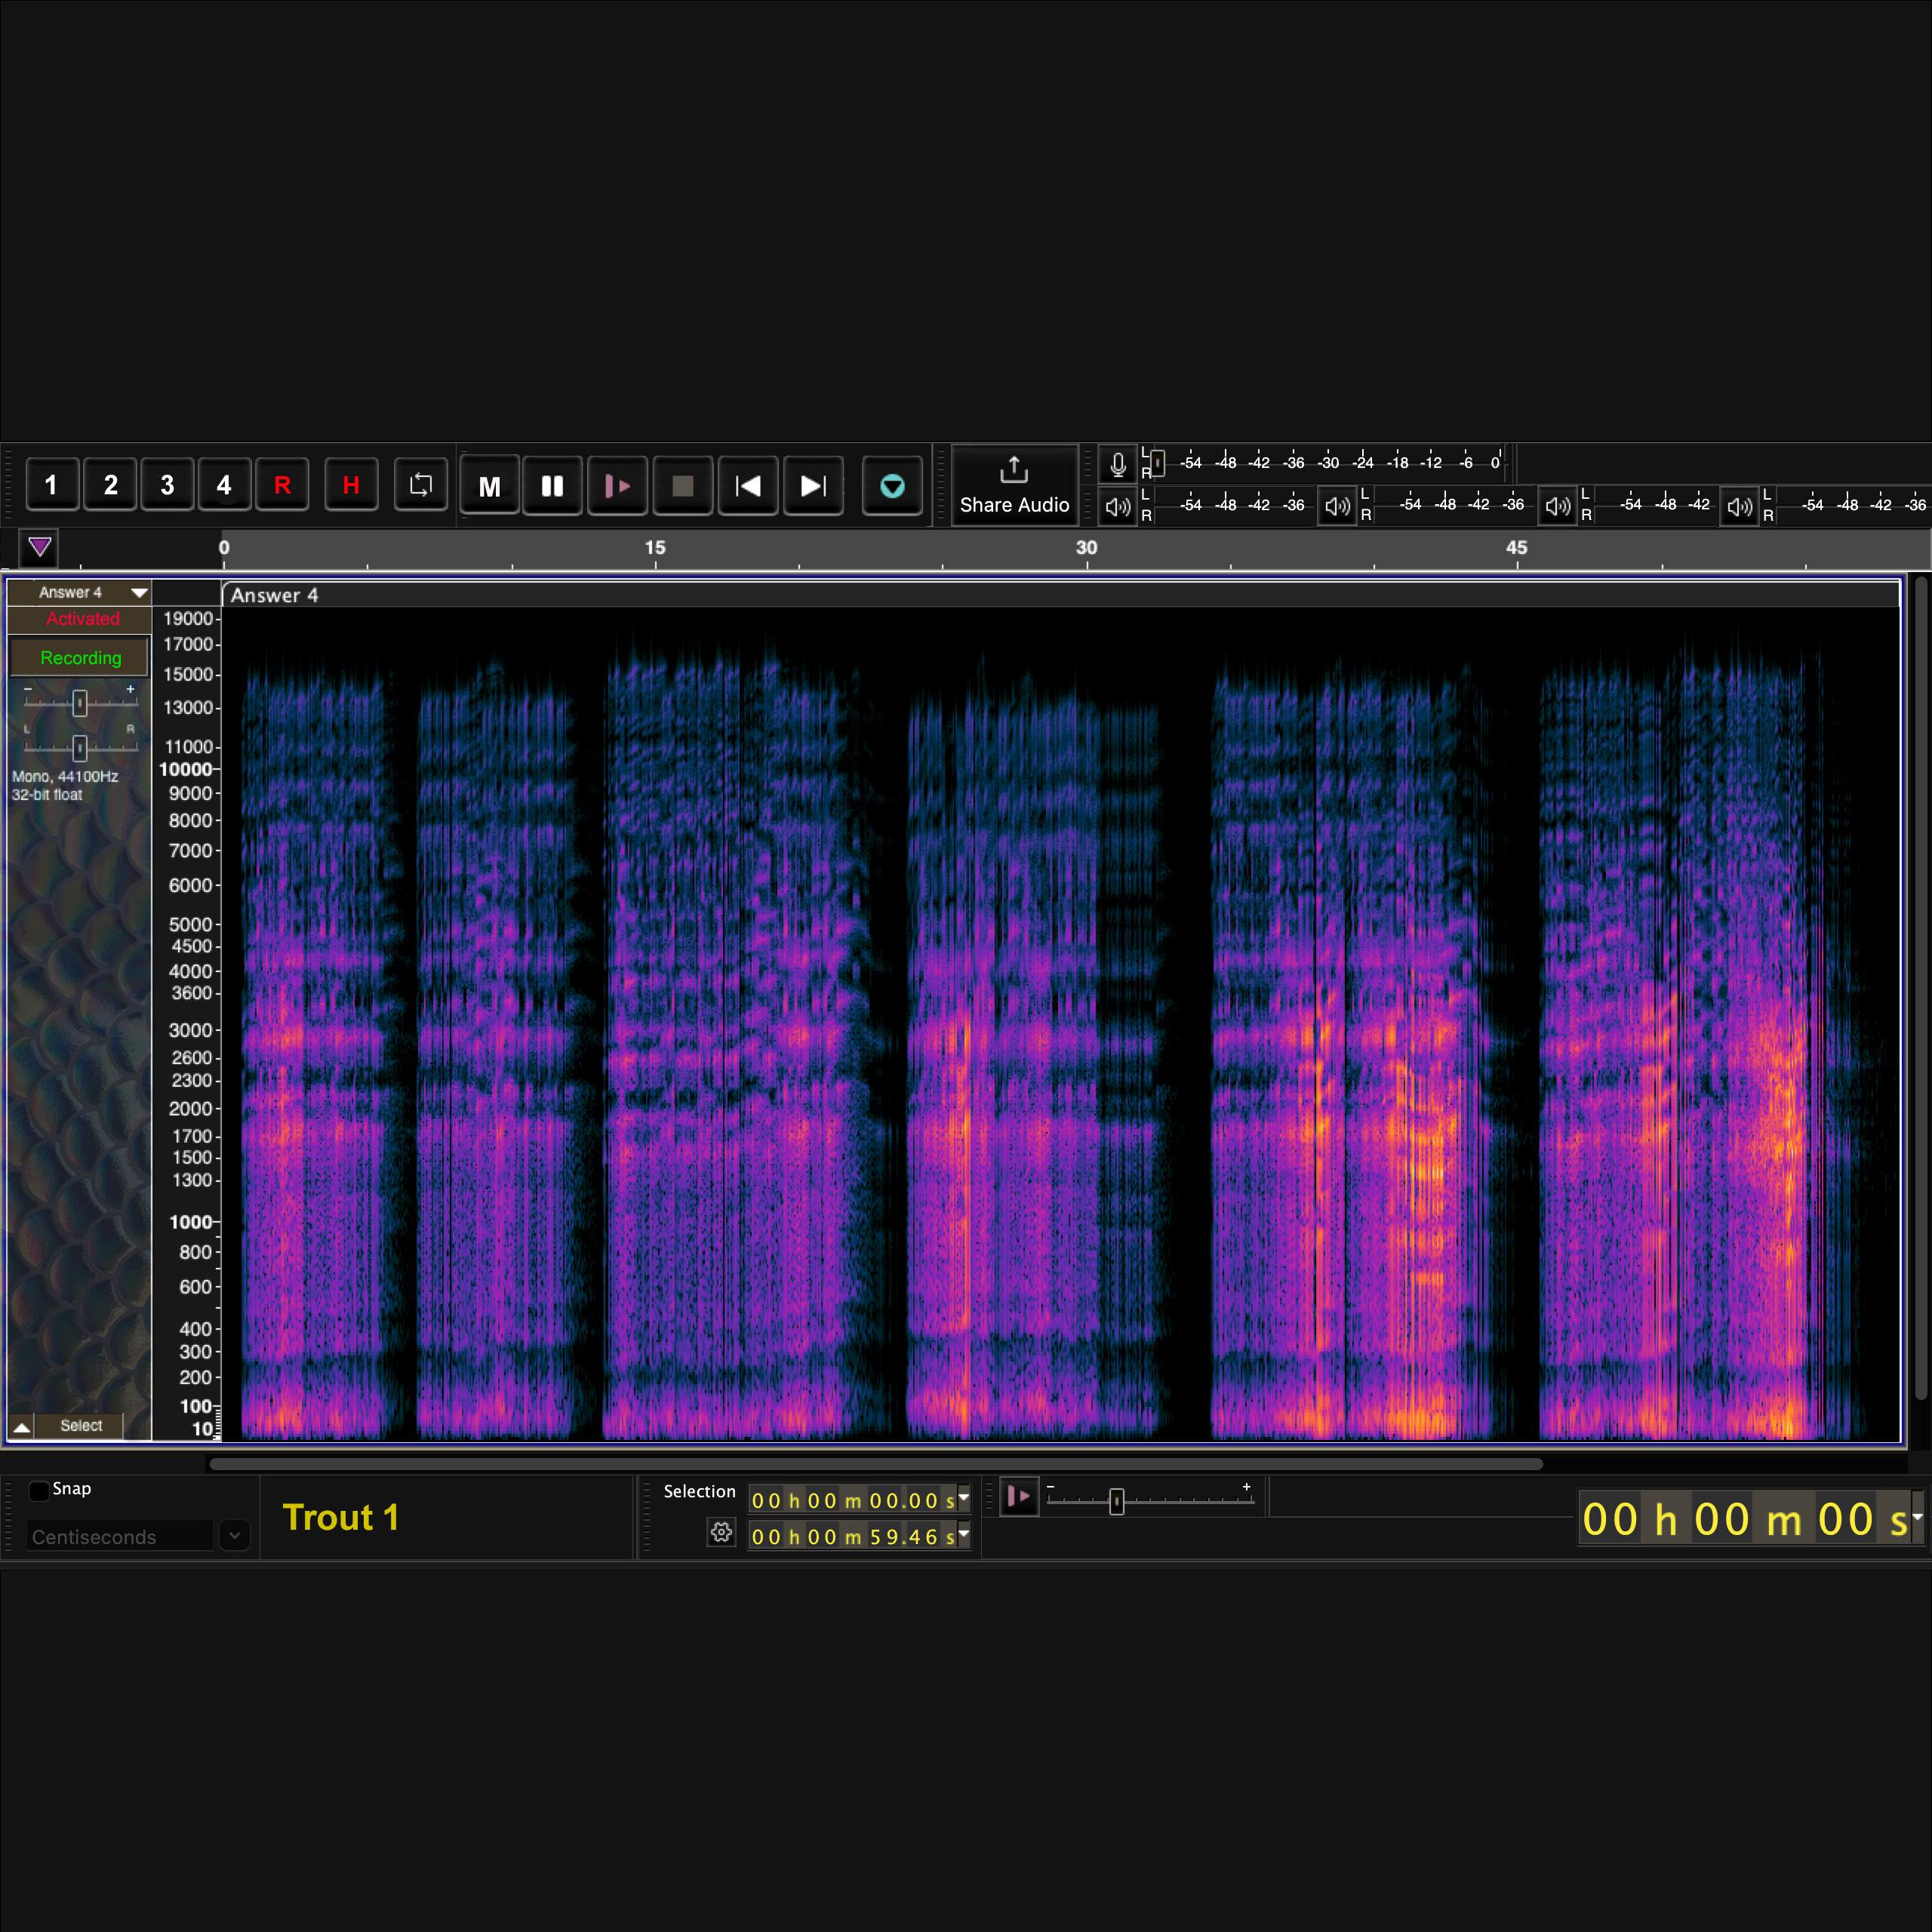Toggle the loop button
1932x1932 pixels.
click(x=421, y=485)
